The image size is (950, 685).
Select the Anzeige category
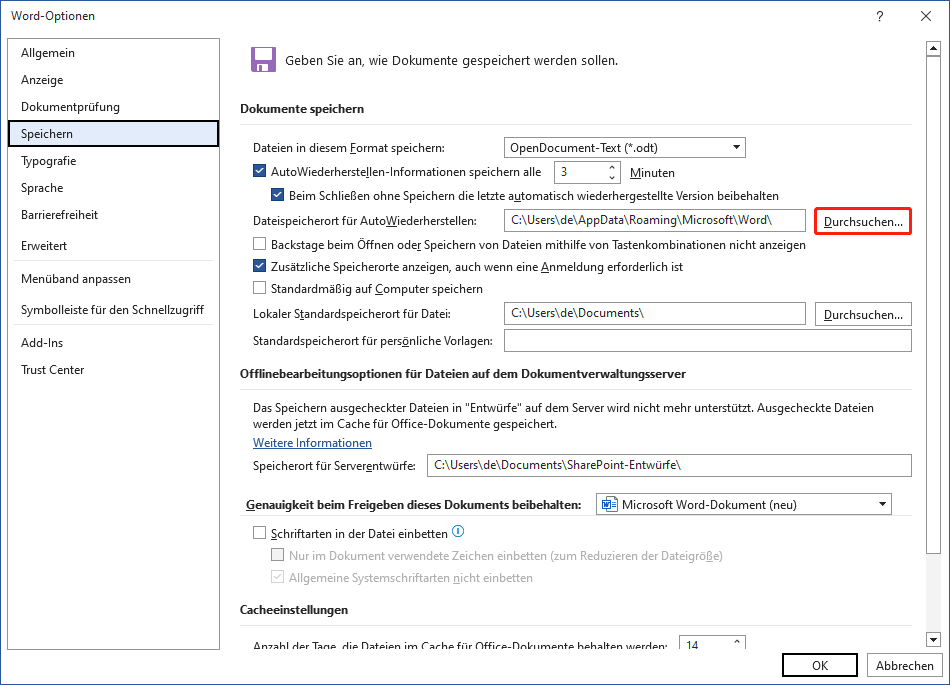(113, 80)
